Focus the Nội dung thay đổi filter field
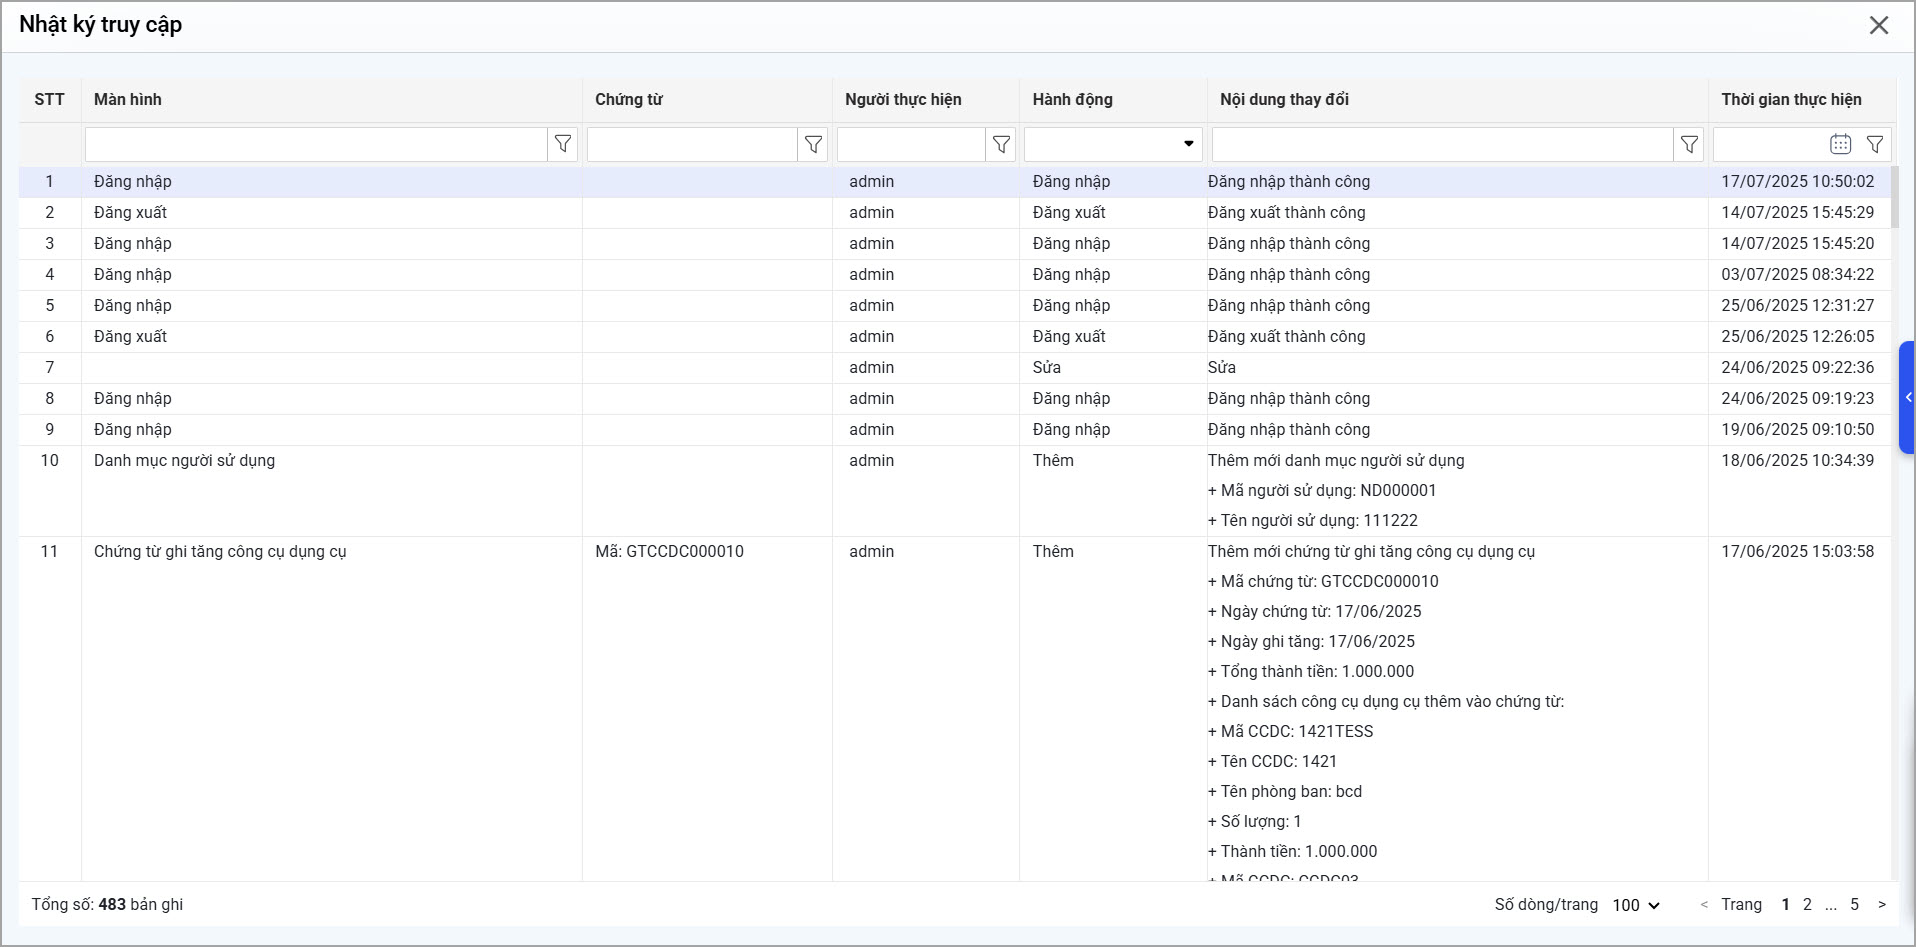 pyautogui.click(x=1442, y=144)
